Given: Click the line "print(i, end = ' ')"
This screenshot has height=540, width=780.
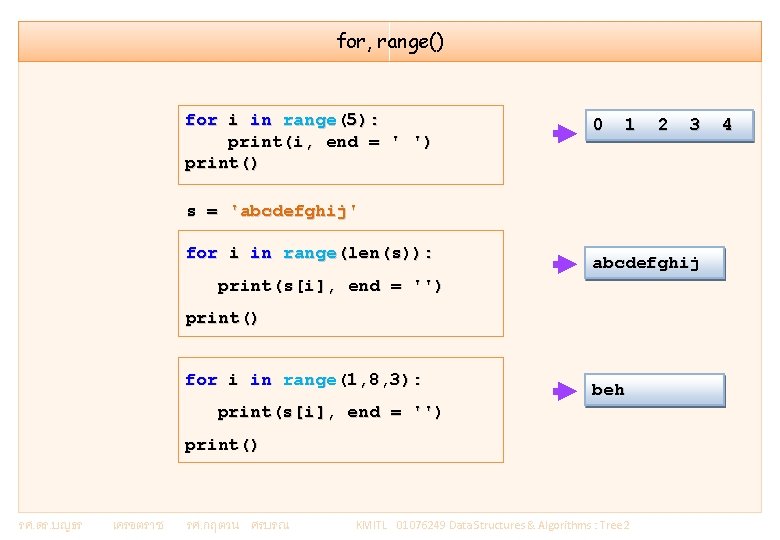Looking at the screenshot, I should point(329,142).
